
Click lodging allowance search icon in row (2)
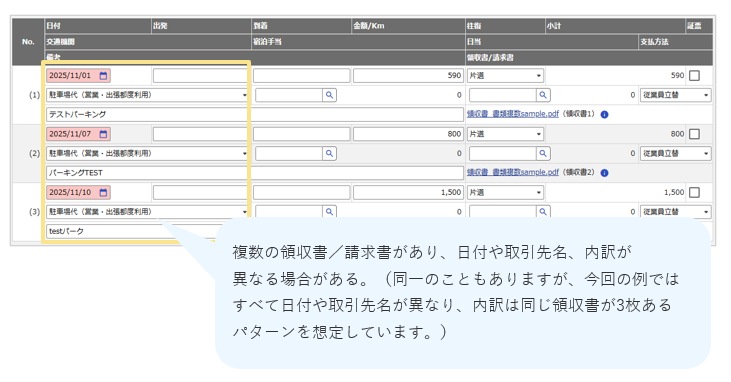point(329,153)
